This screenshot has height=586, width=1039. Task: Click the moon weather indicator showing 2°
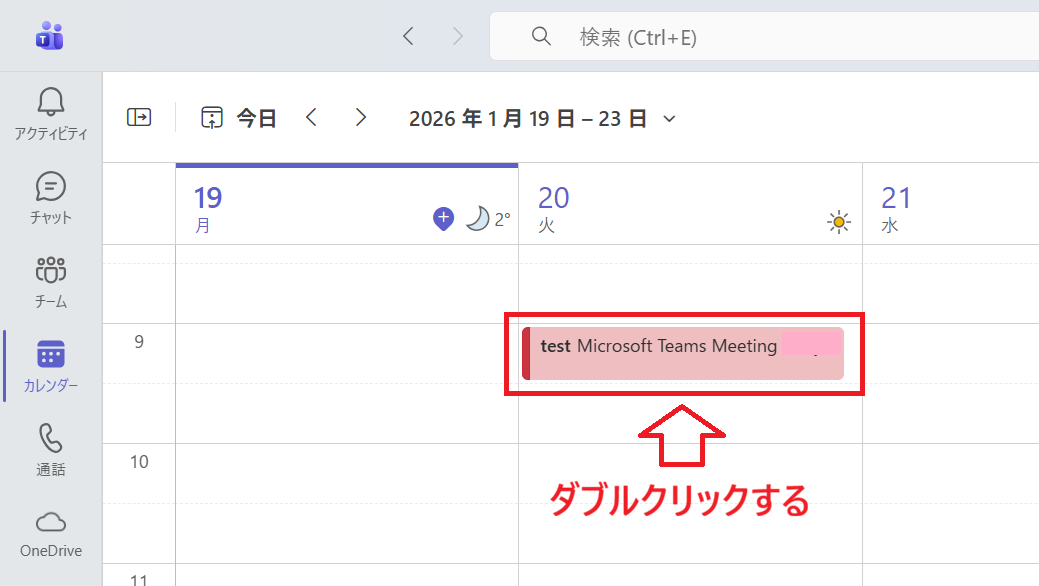[479, 219]
